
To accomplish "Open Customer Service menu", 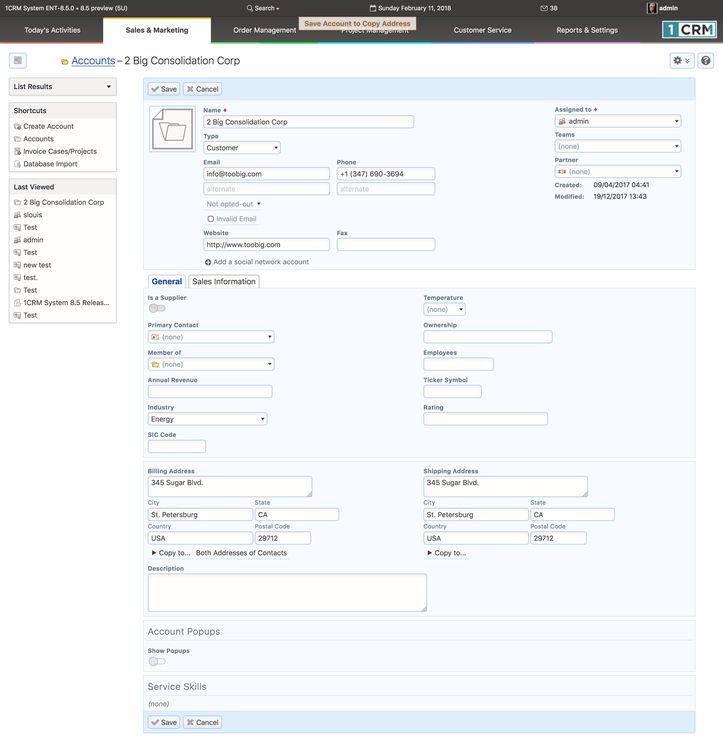I will (482, 30).
